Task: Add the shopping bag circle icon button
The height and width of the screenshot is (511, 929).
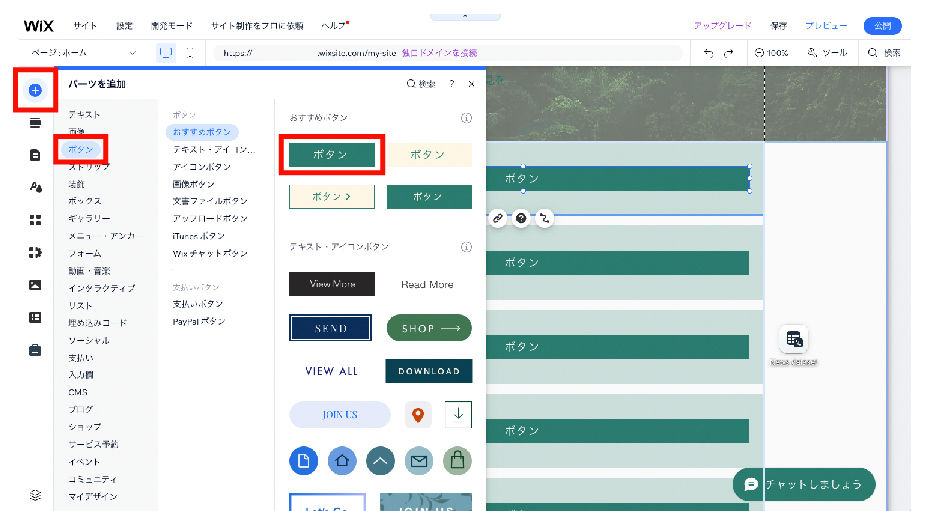Action: tap(457, 461)
